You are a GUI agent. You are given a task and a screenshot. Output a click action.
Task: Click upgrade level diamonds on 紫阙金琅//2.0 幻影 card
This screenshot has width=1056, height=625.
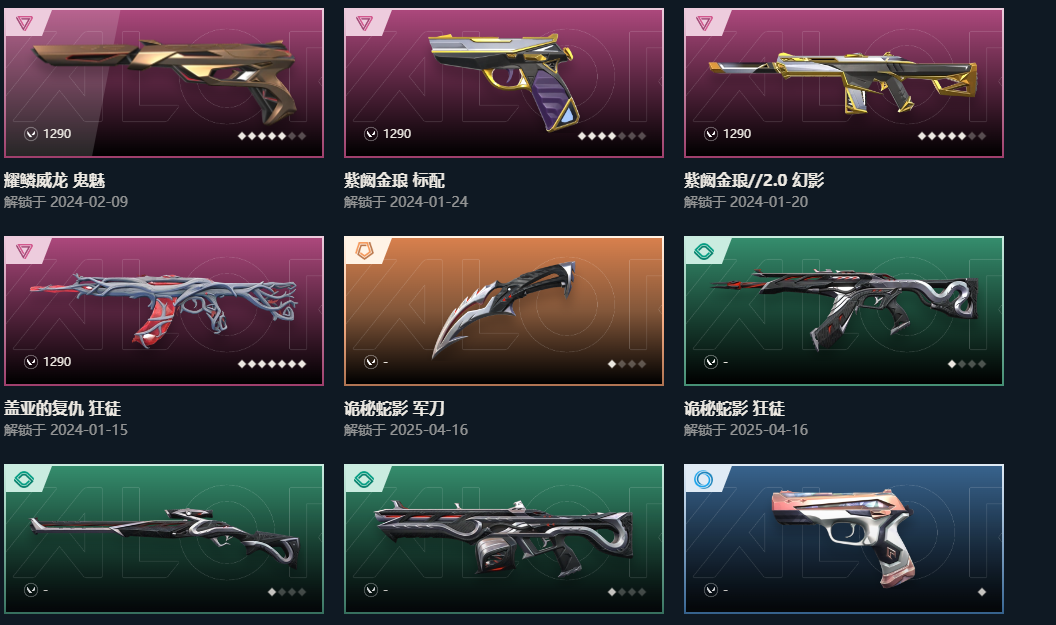point(952,136)
